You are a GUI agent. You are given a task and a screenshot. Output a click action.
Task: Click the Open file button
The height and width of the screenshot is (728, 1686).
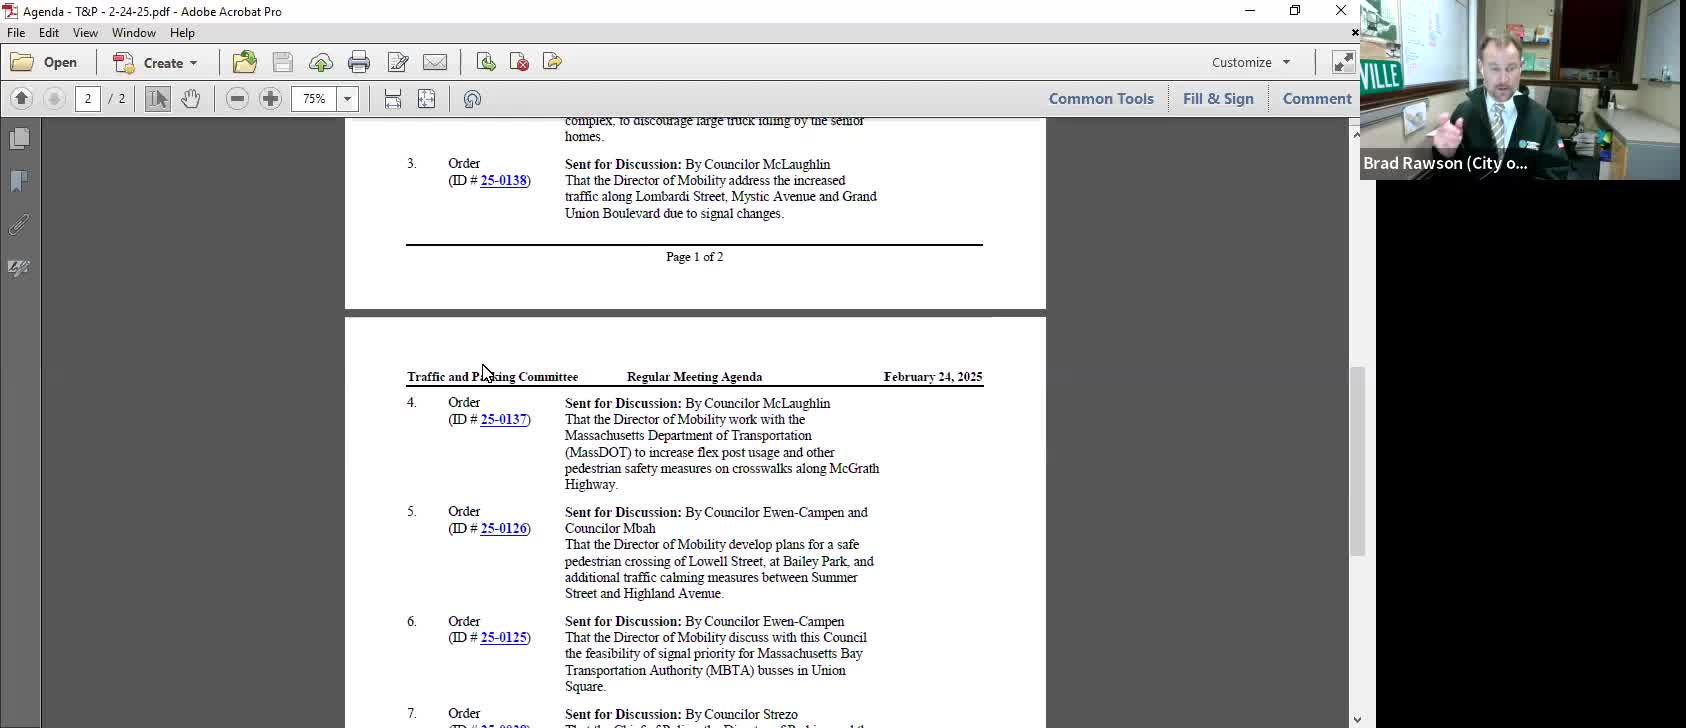(x=44, y=62)
